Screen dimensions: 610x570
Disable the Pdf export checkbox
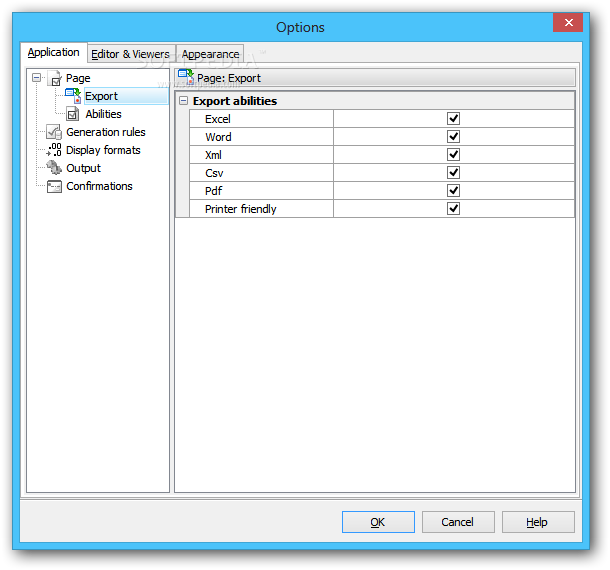tap(453, 191)
